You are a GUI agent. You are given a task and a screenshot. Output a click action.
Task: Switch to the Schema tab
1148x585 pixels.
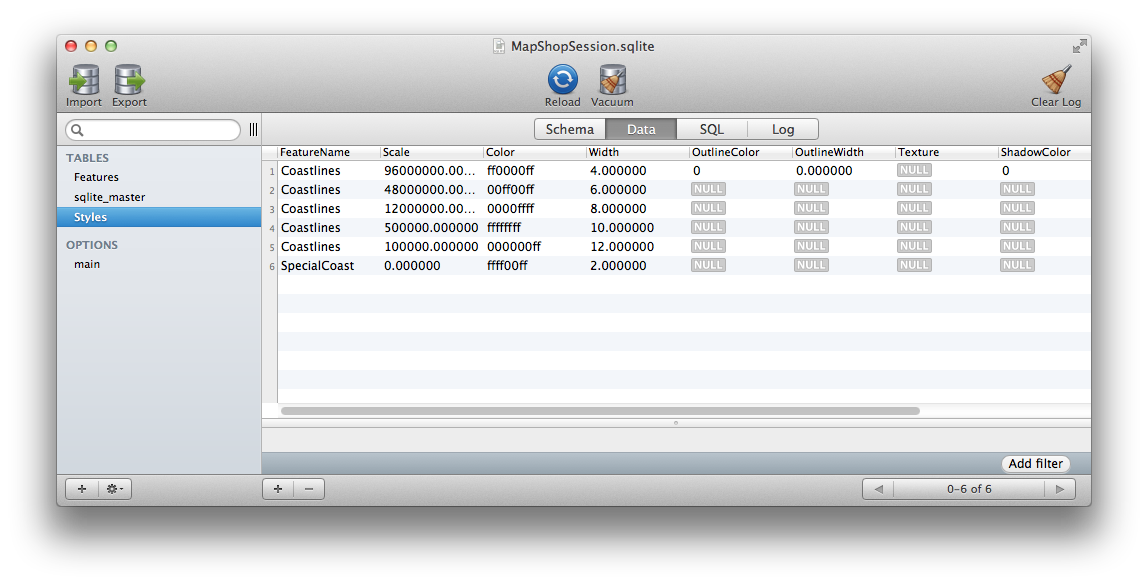[569, 129]
